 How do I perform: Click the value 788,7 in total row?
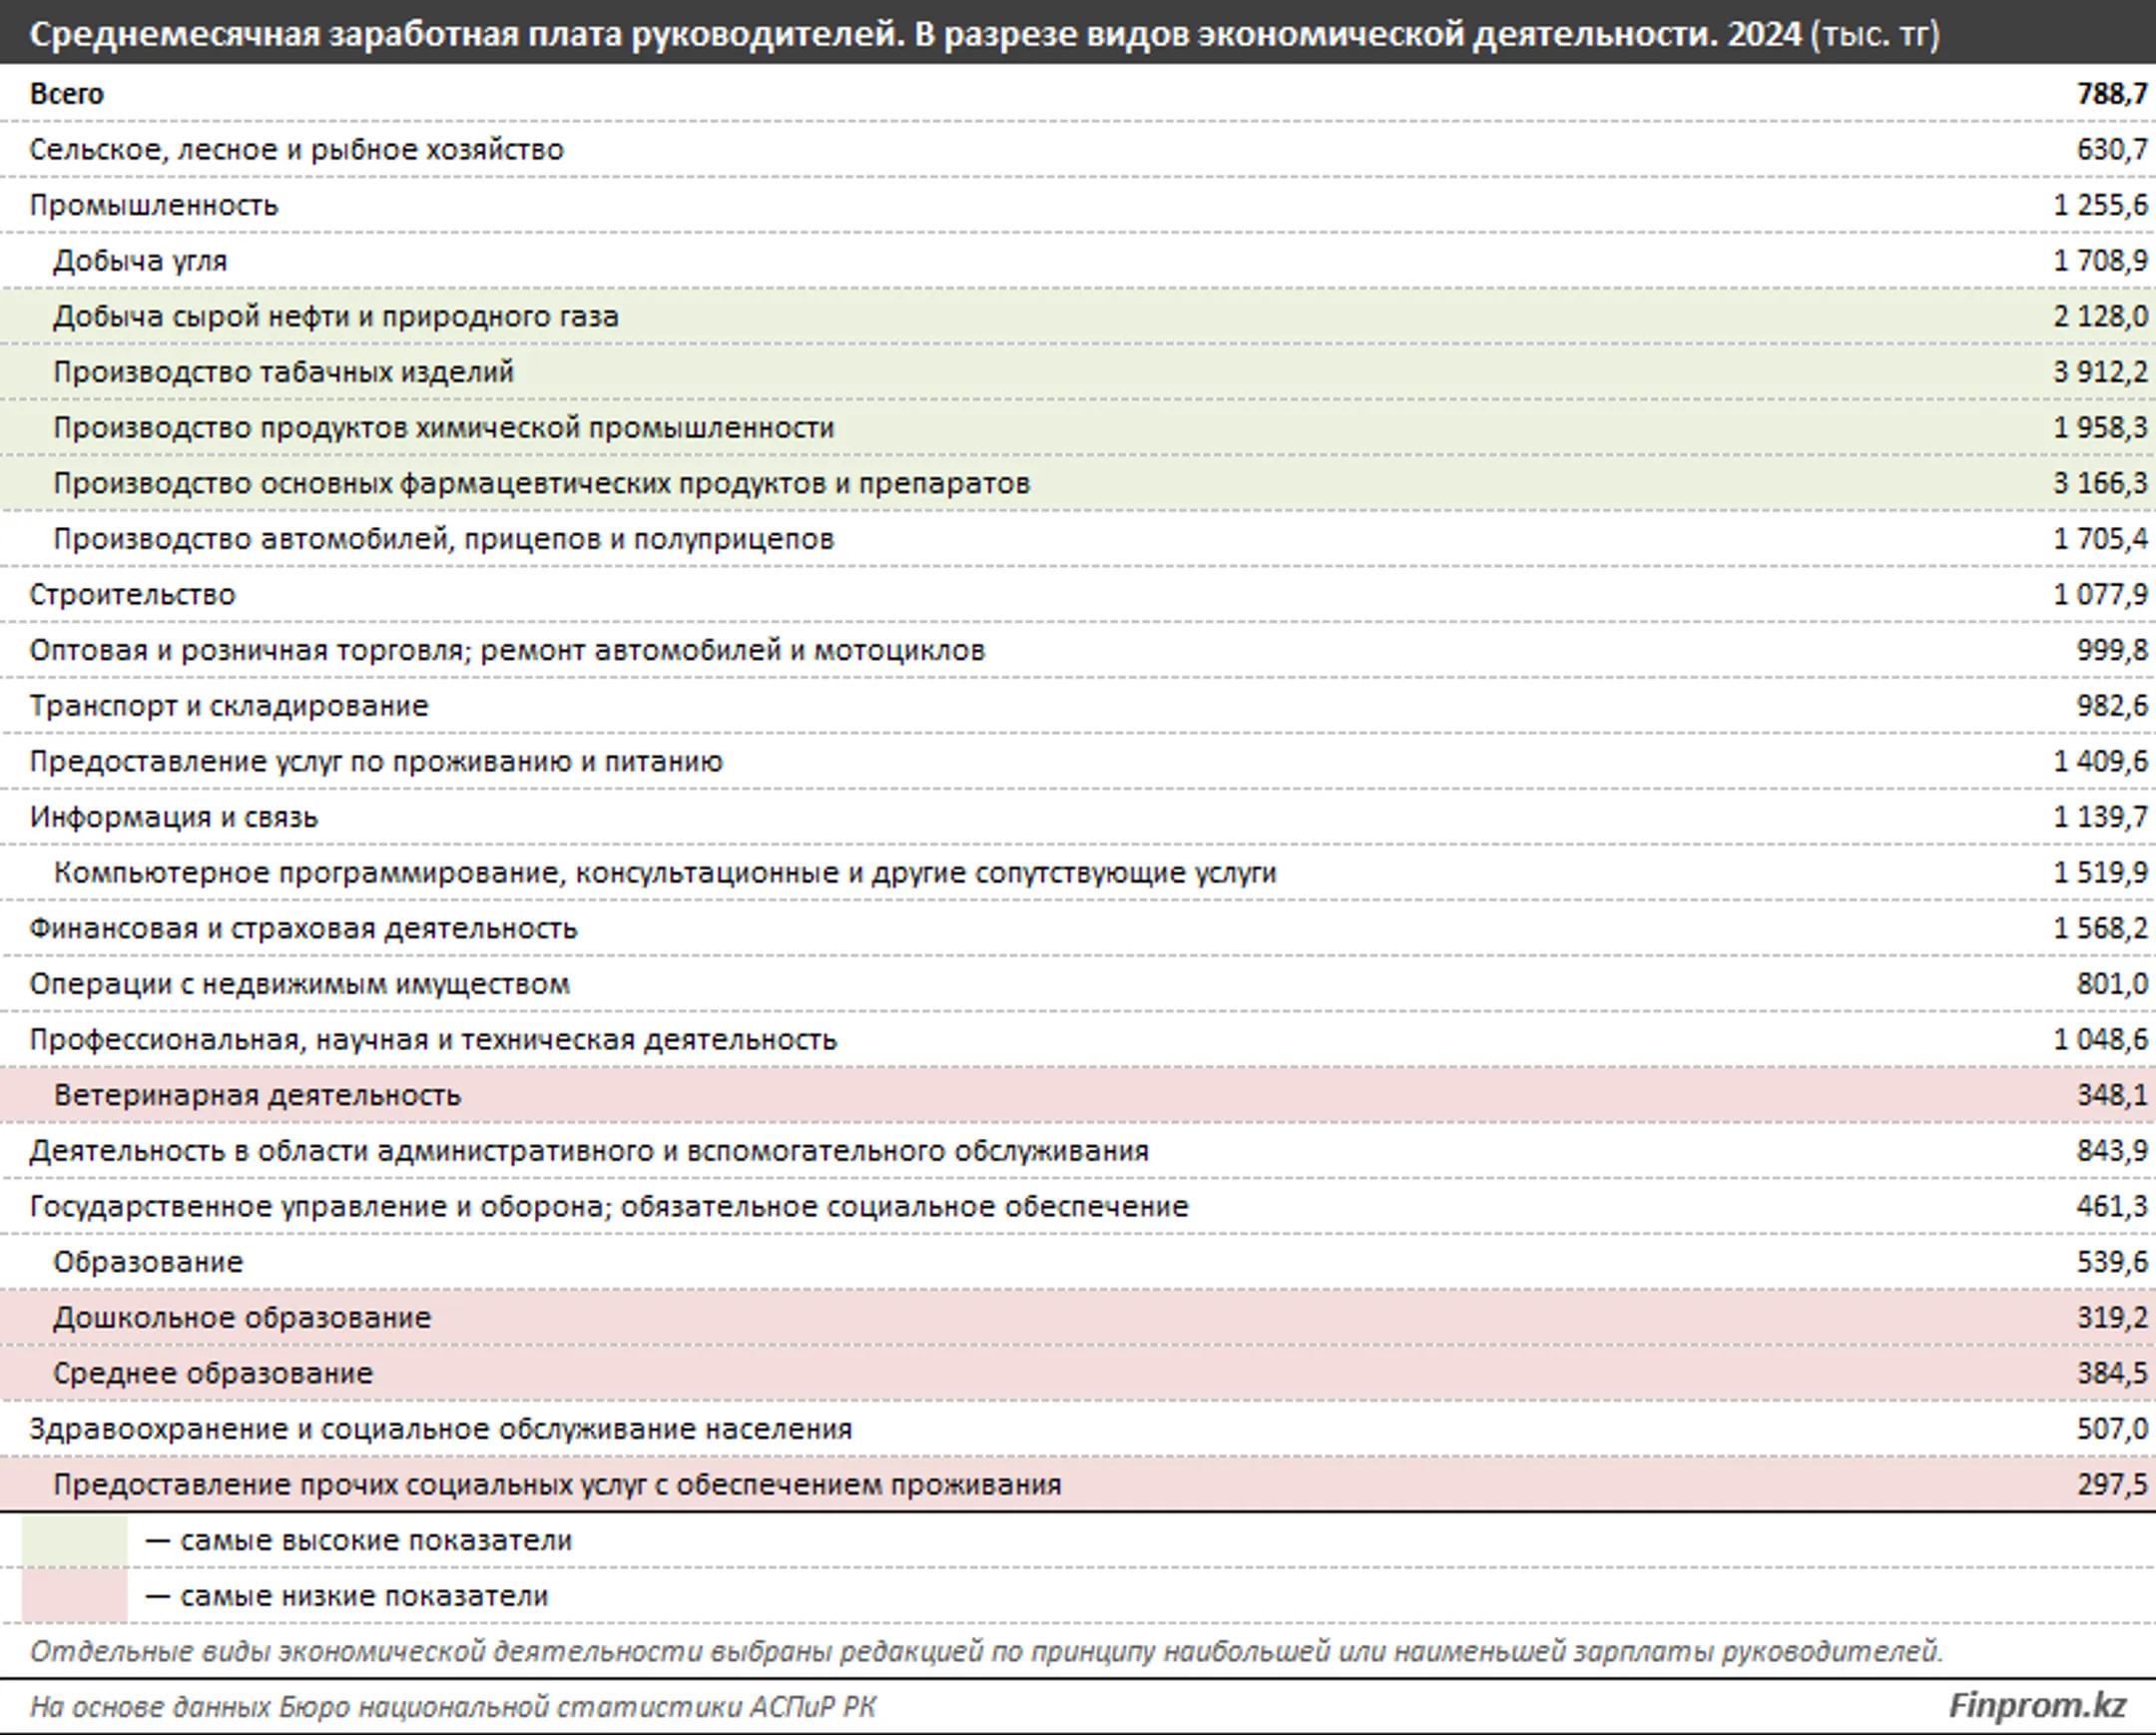(2112, 94)
